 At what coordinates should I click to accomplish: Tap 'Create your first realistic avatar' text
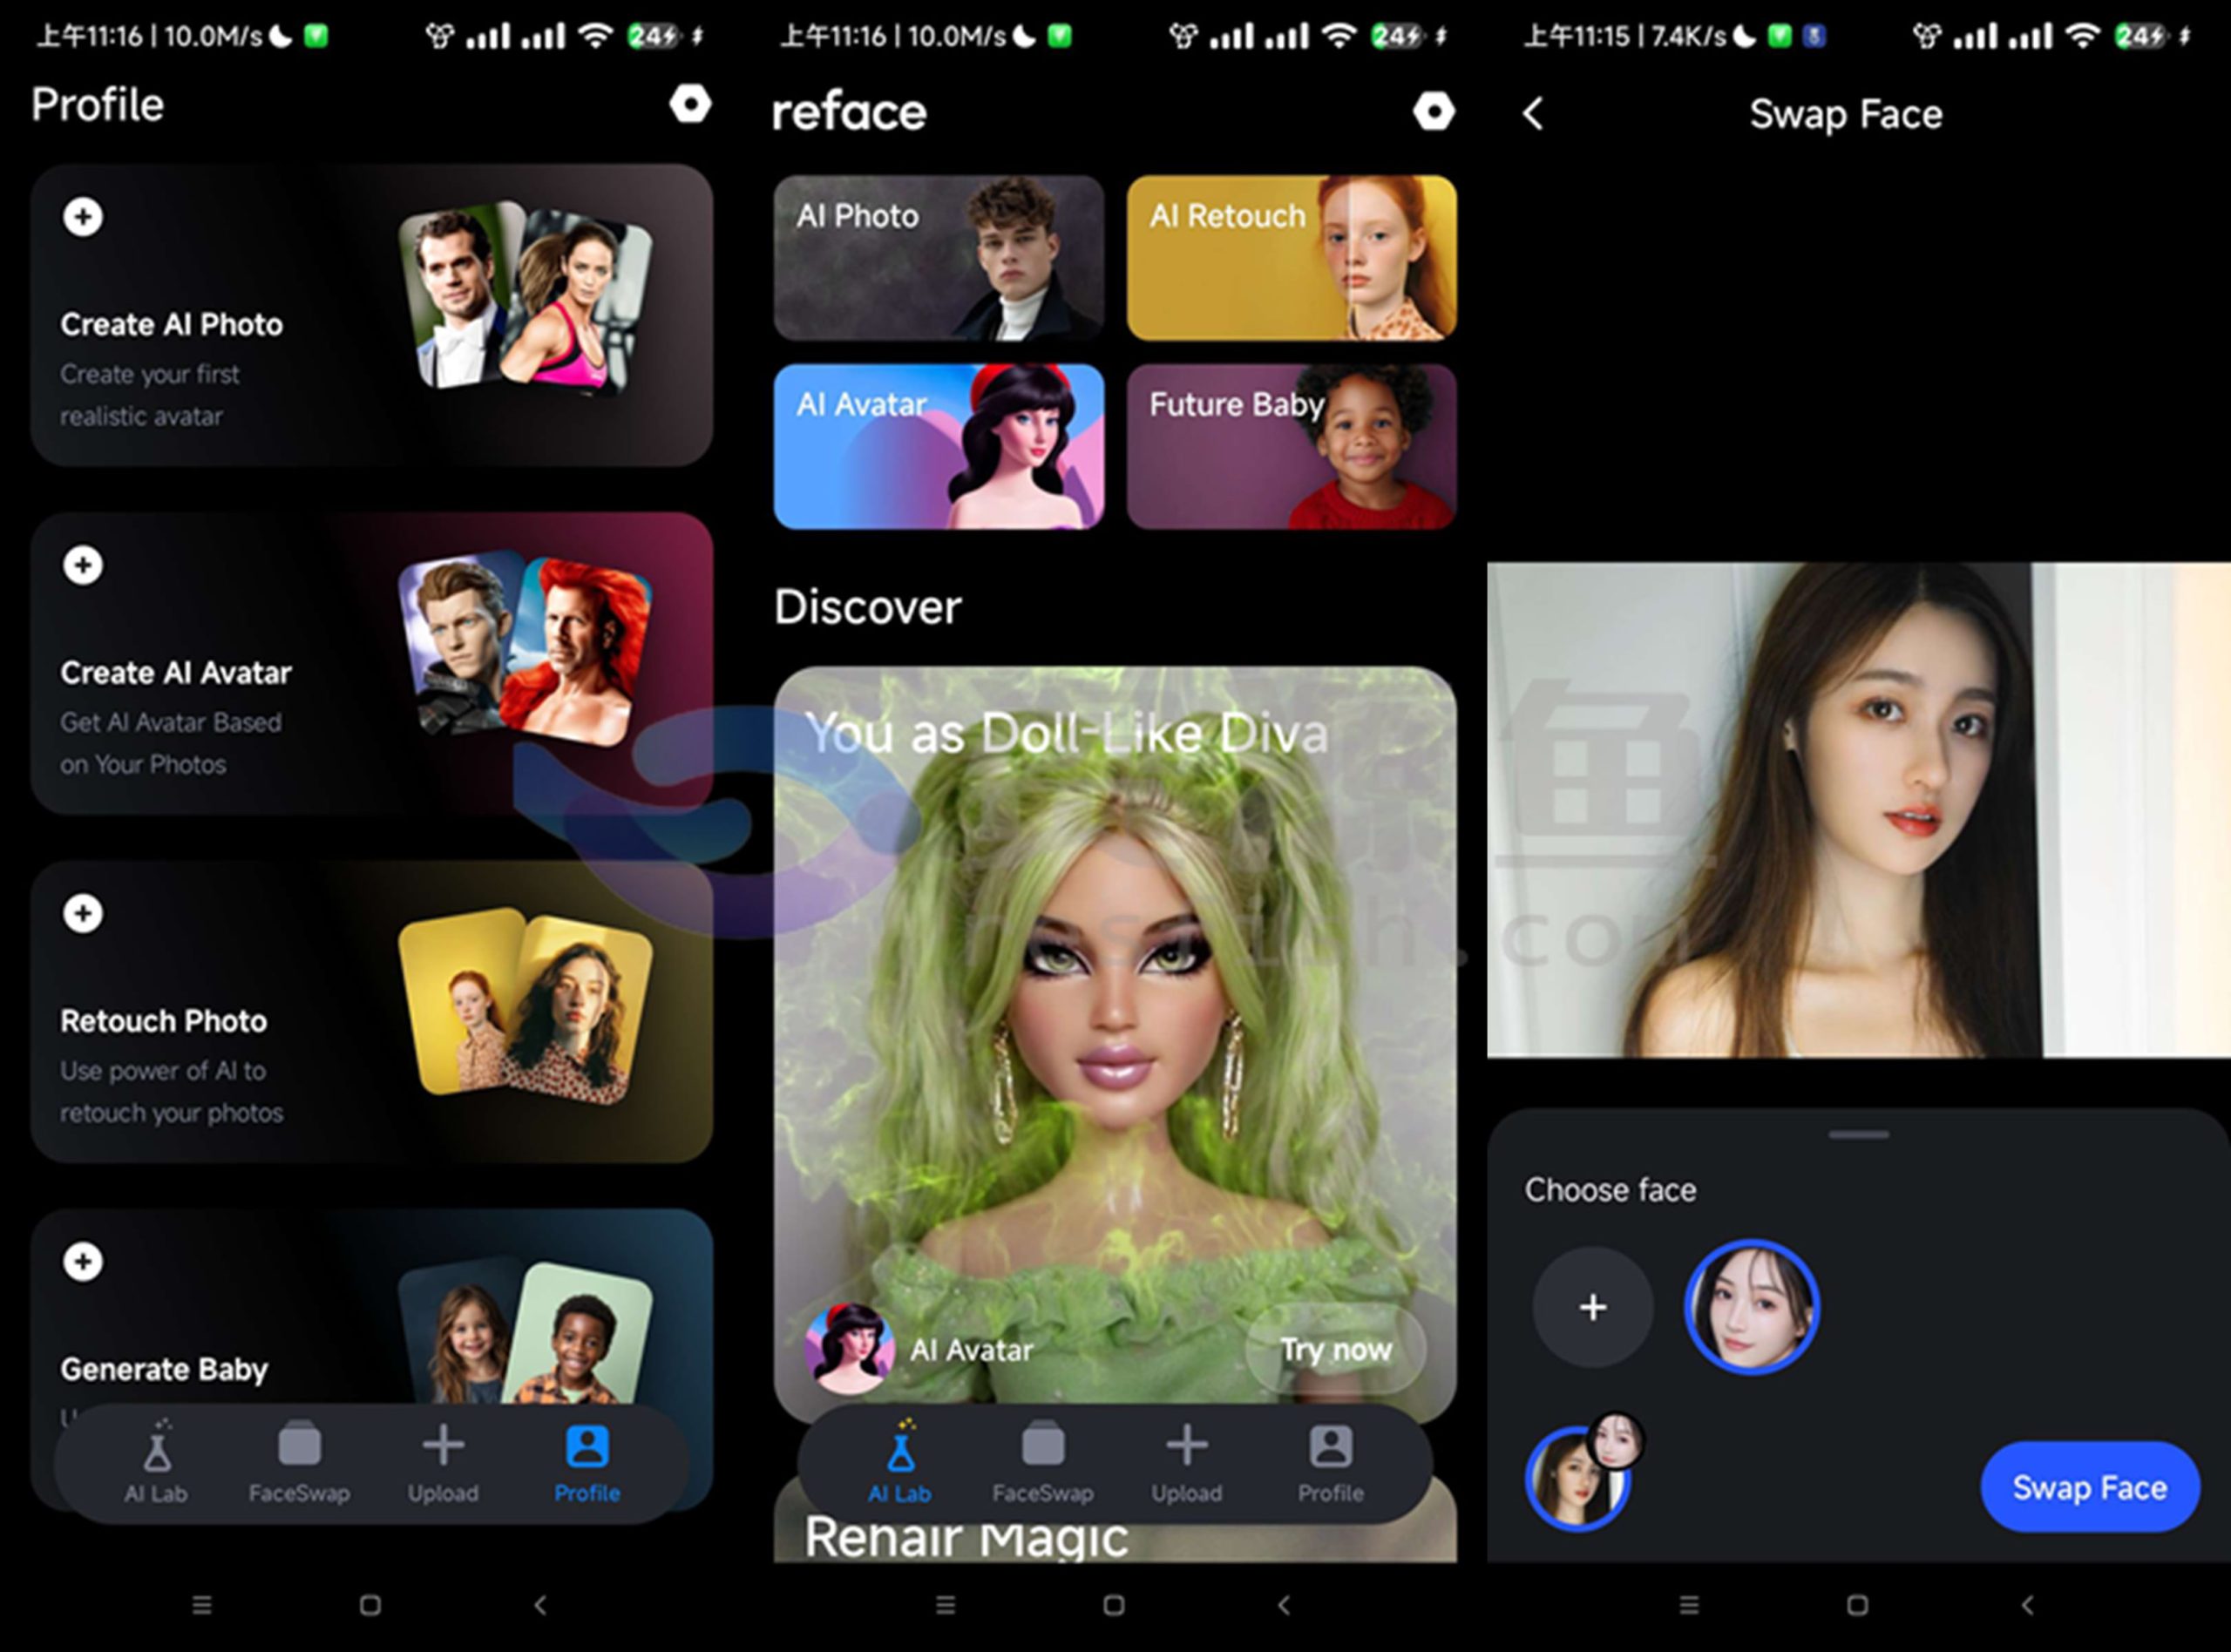click(x=150, y=395)
